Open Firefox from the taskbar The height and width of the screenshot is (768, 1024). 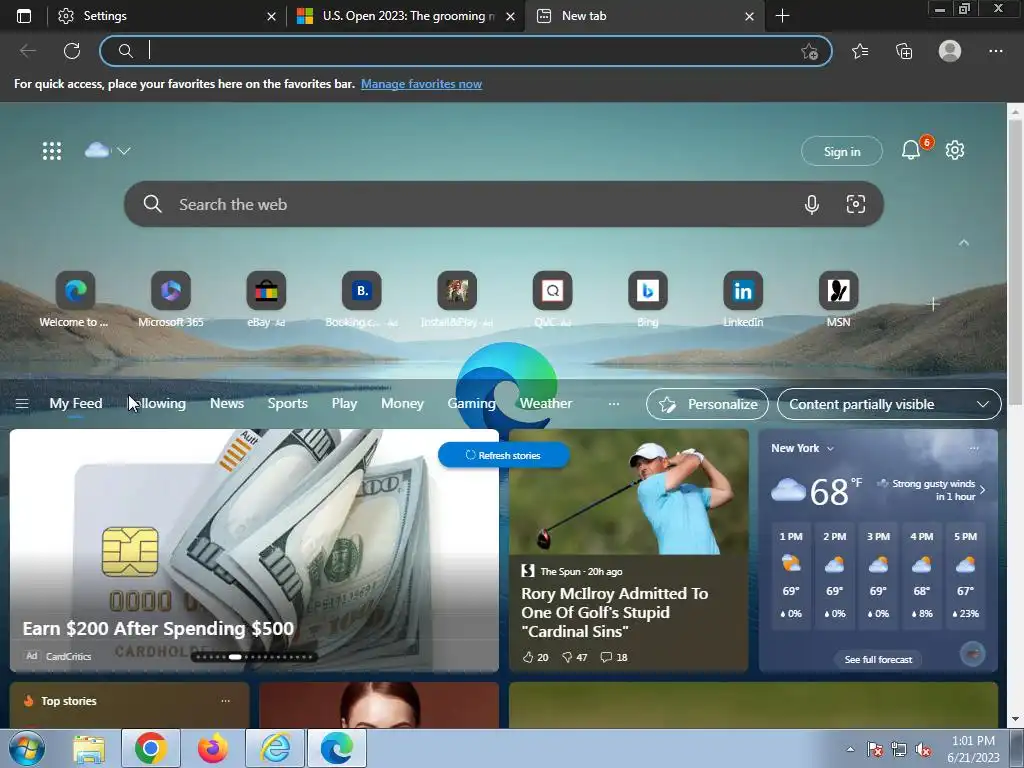[x=213, y=748]
